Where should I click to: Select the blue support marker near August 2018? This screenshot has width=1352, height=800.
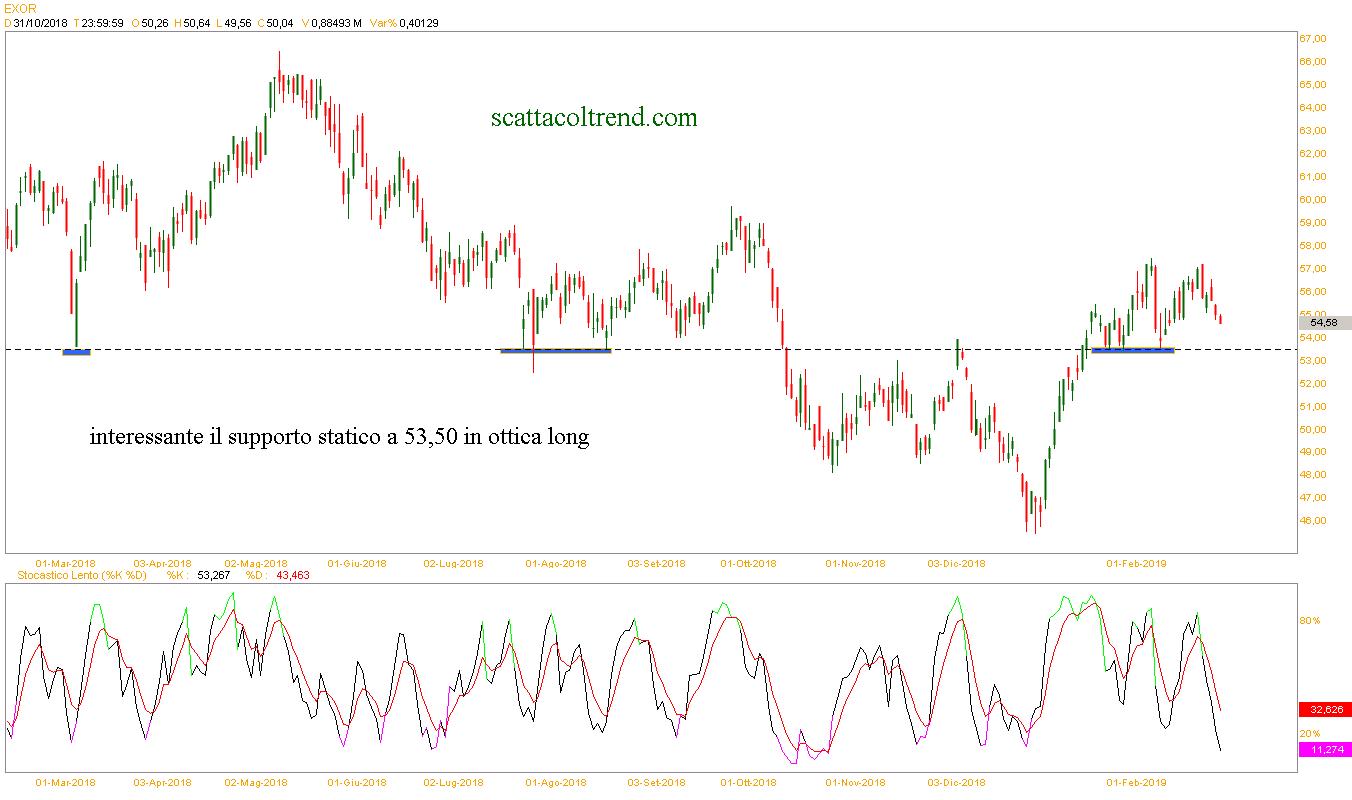tap(555, 350)
